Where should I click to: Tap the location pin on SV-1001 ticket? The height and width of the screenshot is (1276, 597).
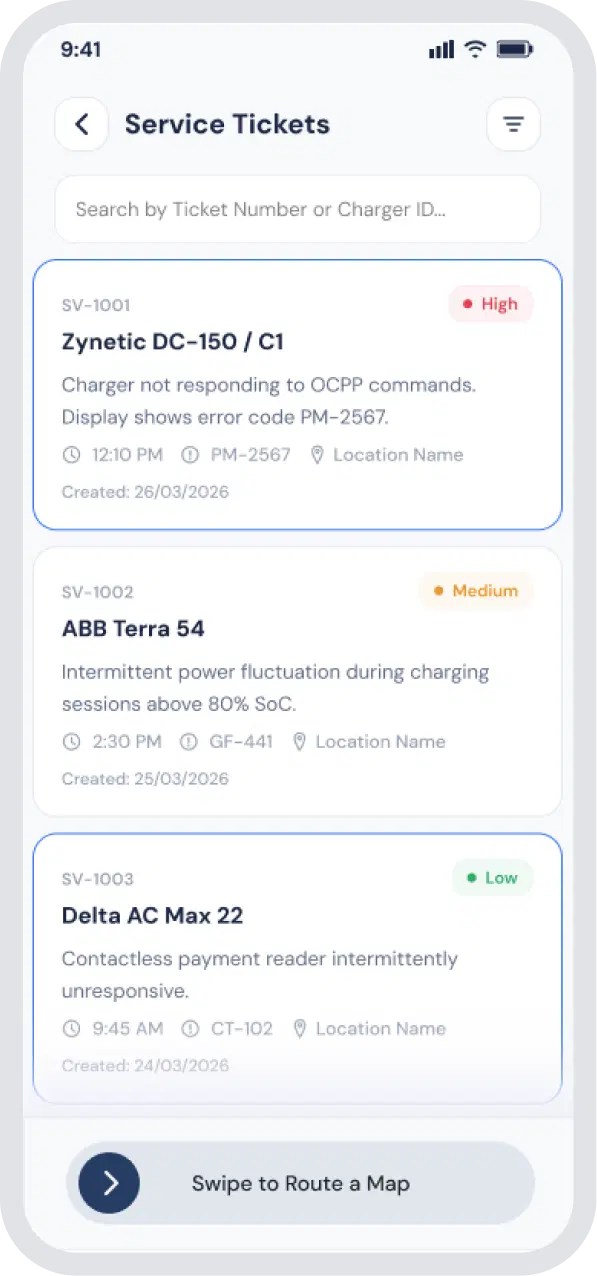click(x=317, y=455)
